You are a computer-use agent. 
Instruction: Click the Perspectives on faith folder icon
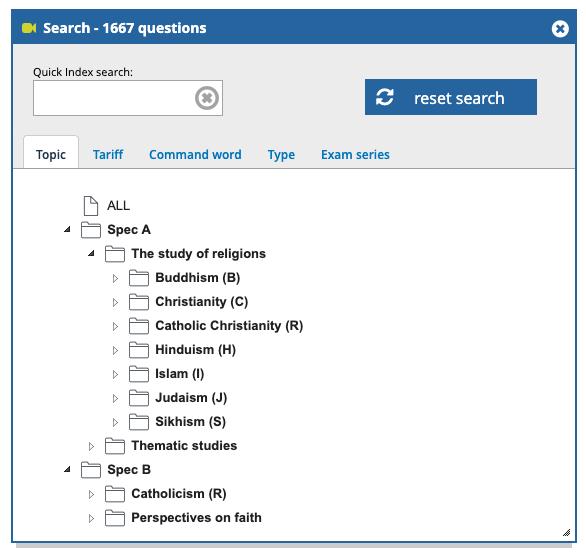point(115,518)
